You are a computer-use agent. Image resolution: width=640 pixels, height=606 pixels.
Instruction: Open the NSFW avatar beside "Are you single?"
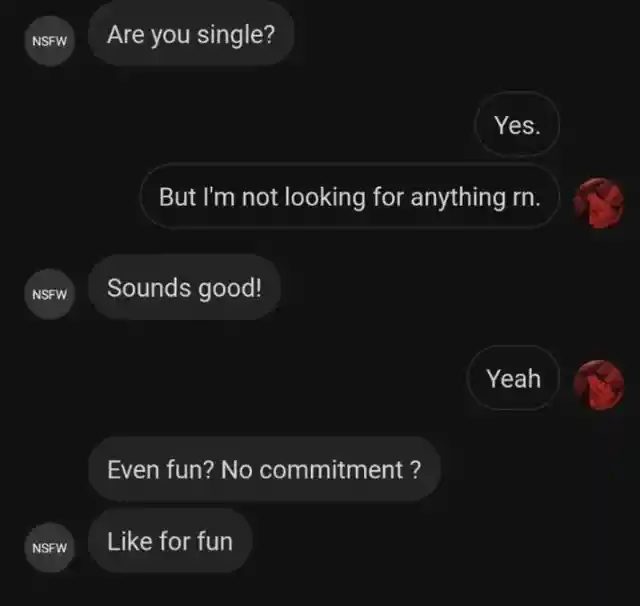coord(49,41)
